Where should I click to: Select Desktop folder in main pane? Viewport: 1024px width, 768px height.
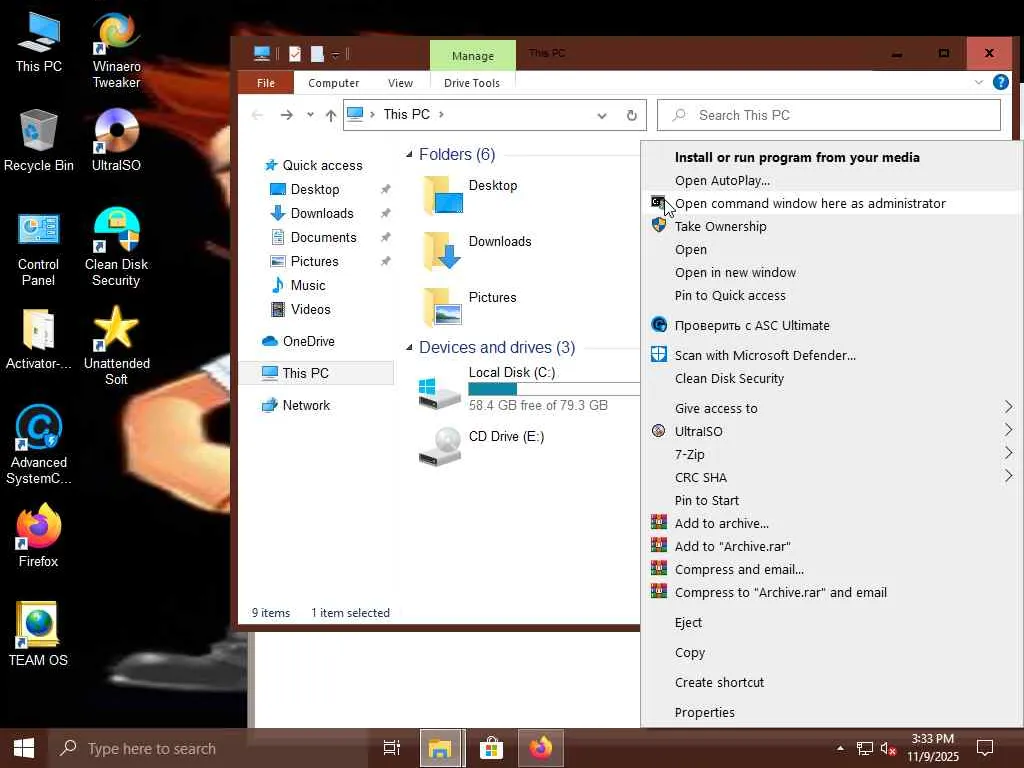point(472,193)
